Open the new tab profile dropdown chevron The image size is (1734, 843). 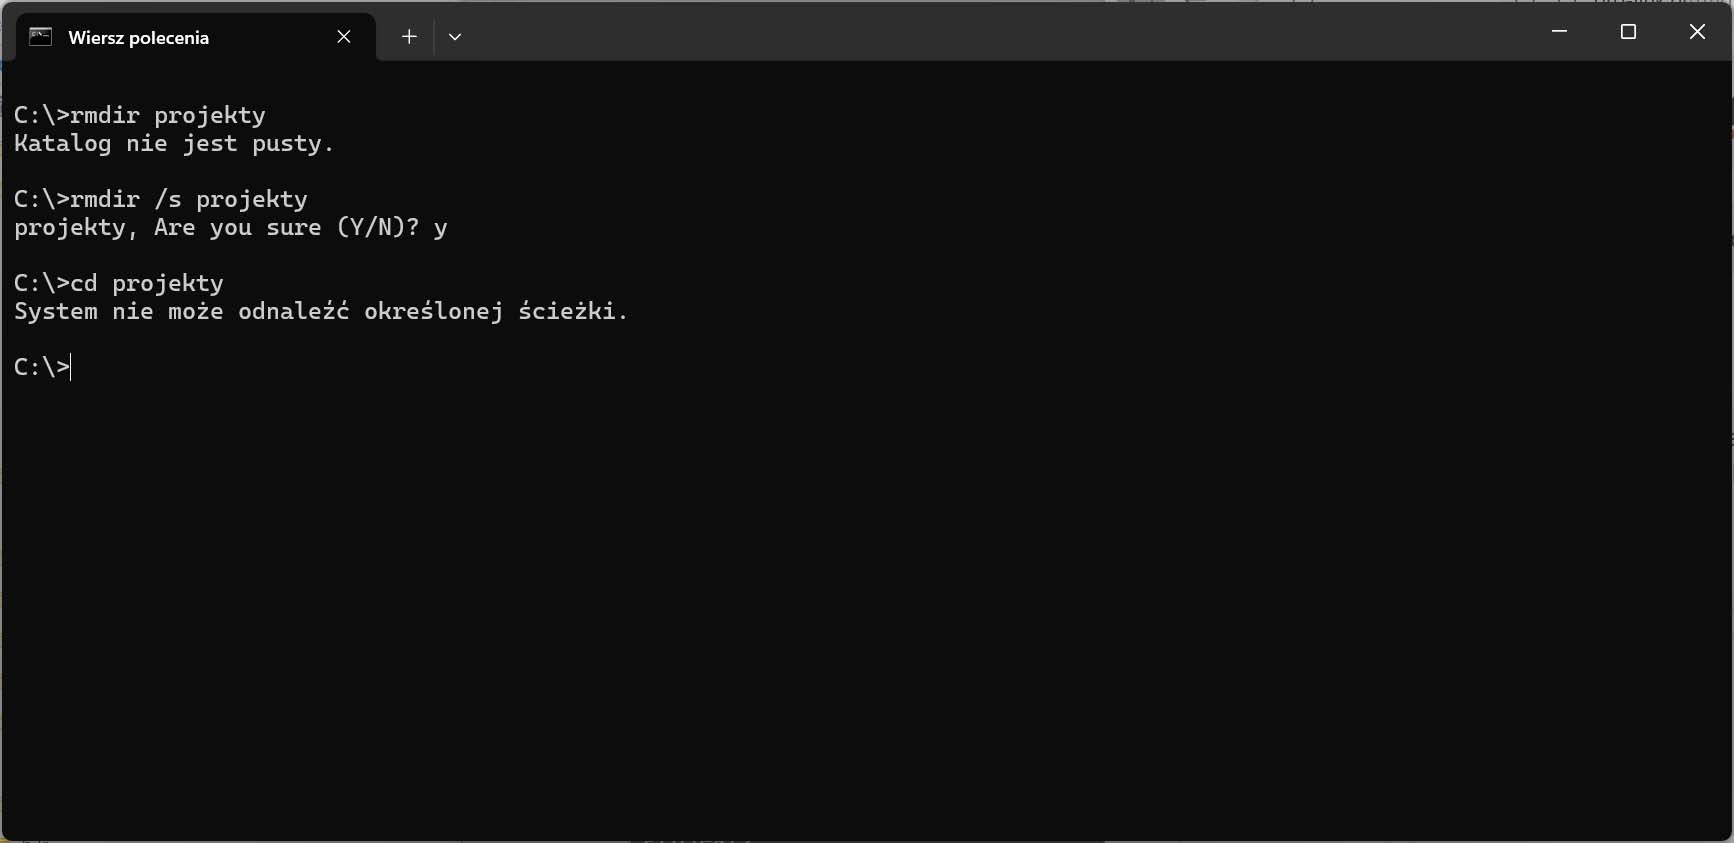[455, 37]
